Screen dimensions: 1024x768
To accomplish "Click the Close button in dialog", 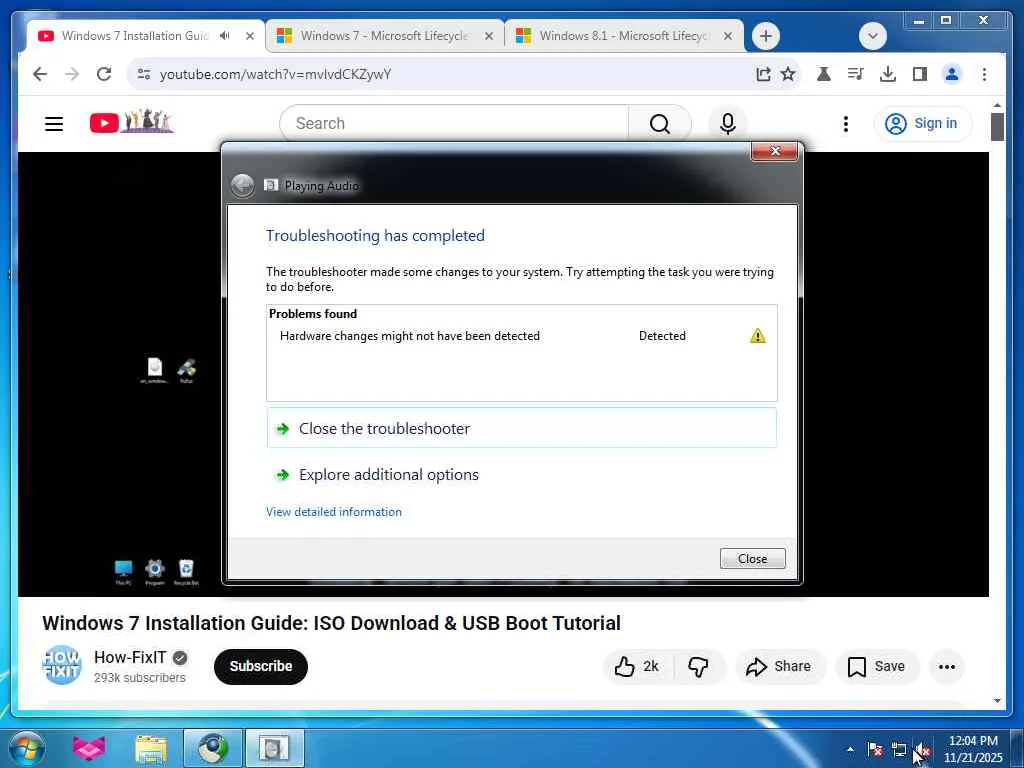I will (752, 558).
